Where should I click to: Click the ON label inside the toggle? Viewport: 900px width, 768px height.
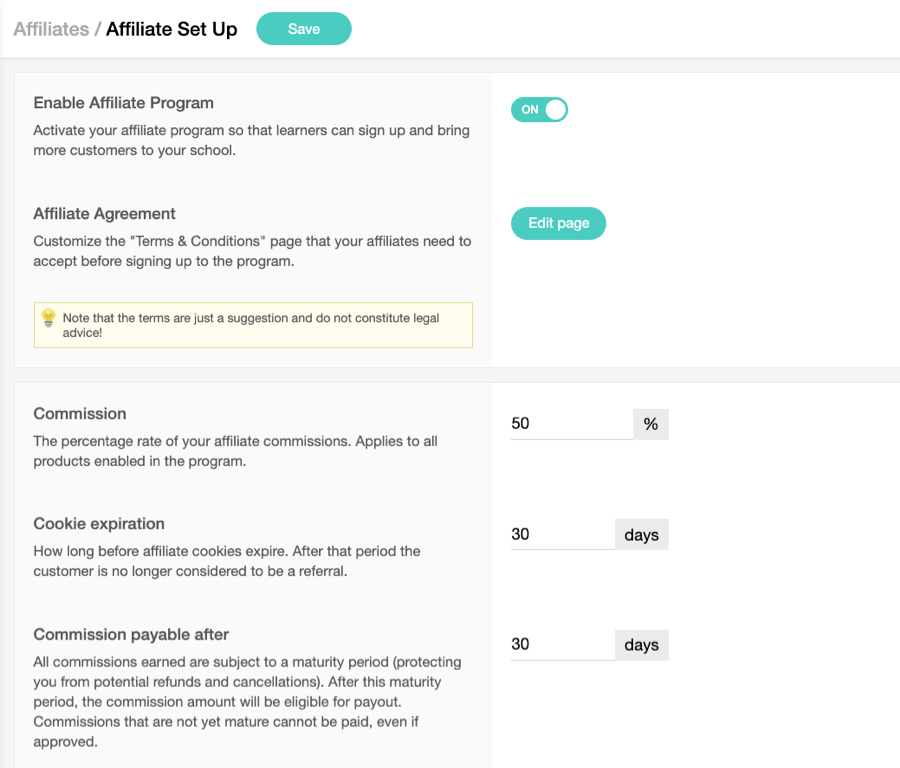tap(530, 110)
